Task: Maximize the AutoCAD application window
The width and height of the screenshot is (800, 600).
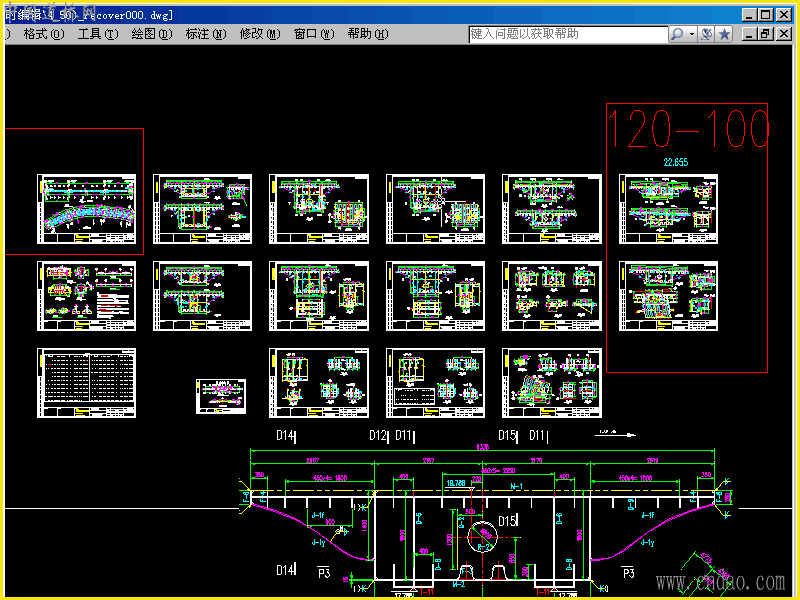Action: (765, 15)
